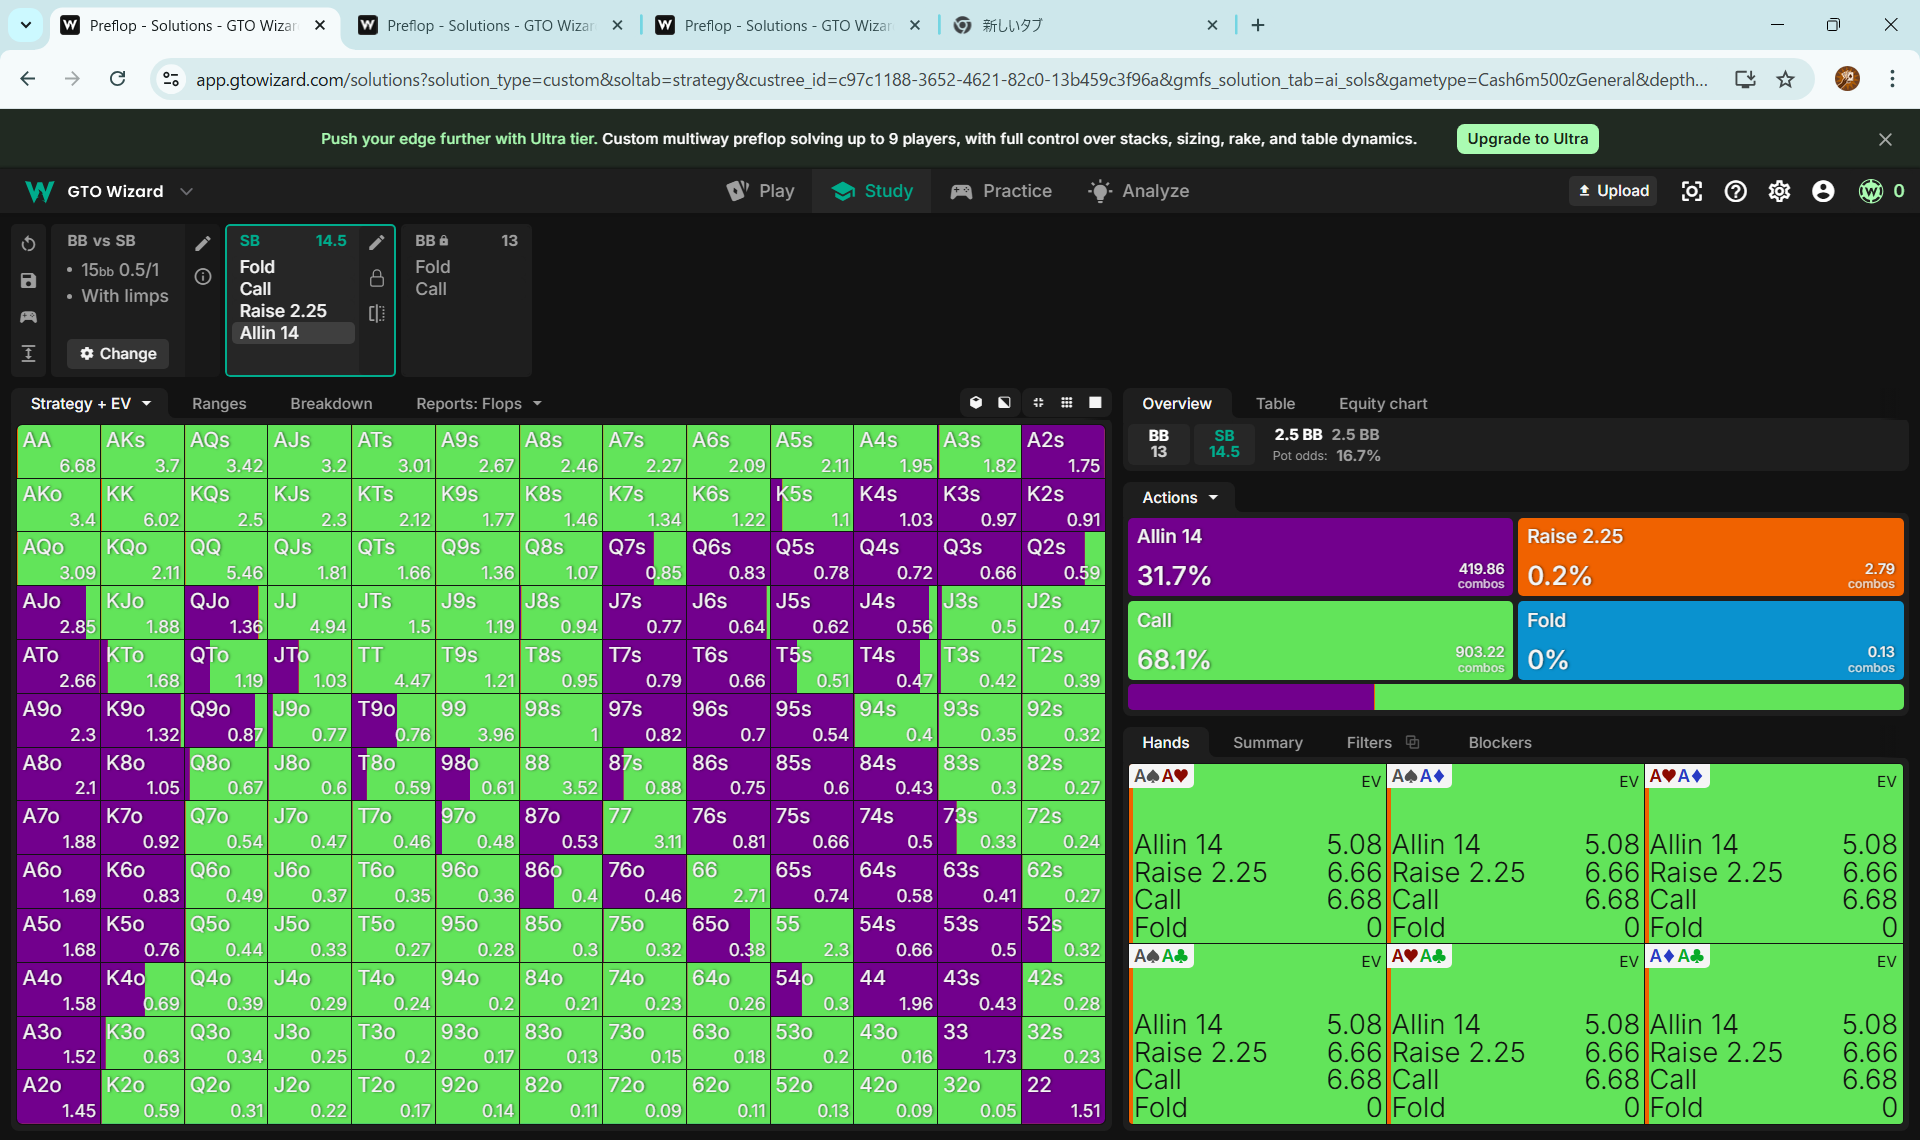Open the Blockers tab
This screenshot has height=1140, width=1920.
coord(1499,743)
